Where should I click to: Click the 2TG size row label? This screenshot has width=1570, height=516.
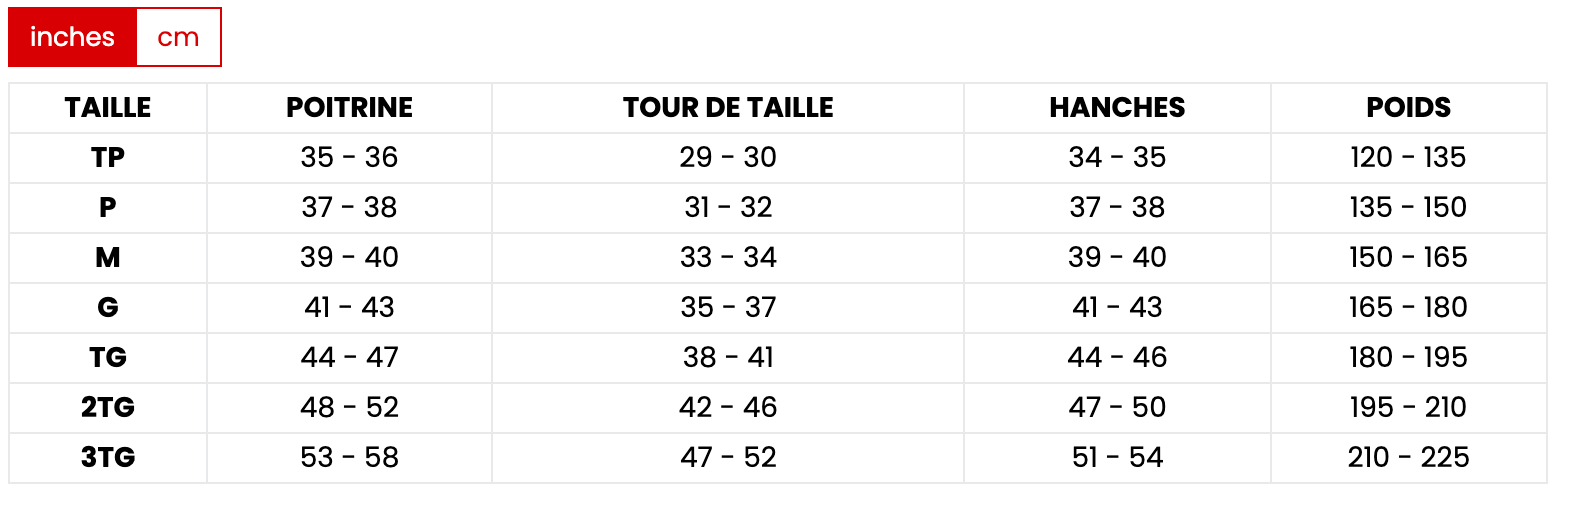(108, 408)
